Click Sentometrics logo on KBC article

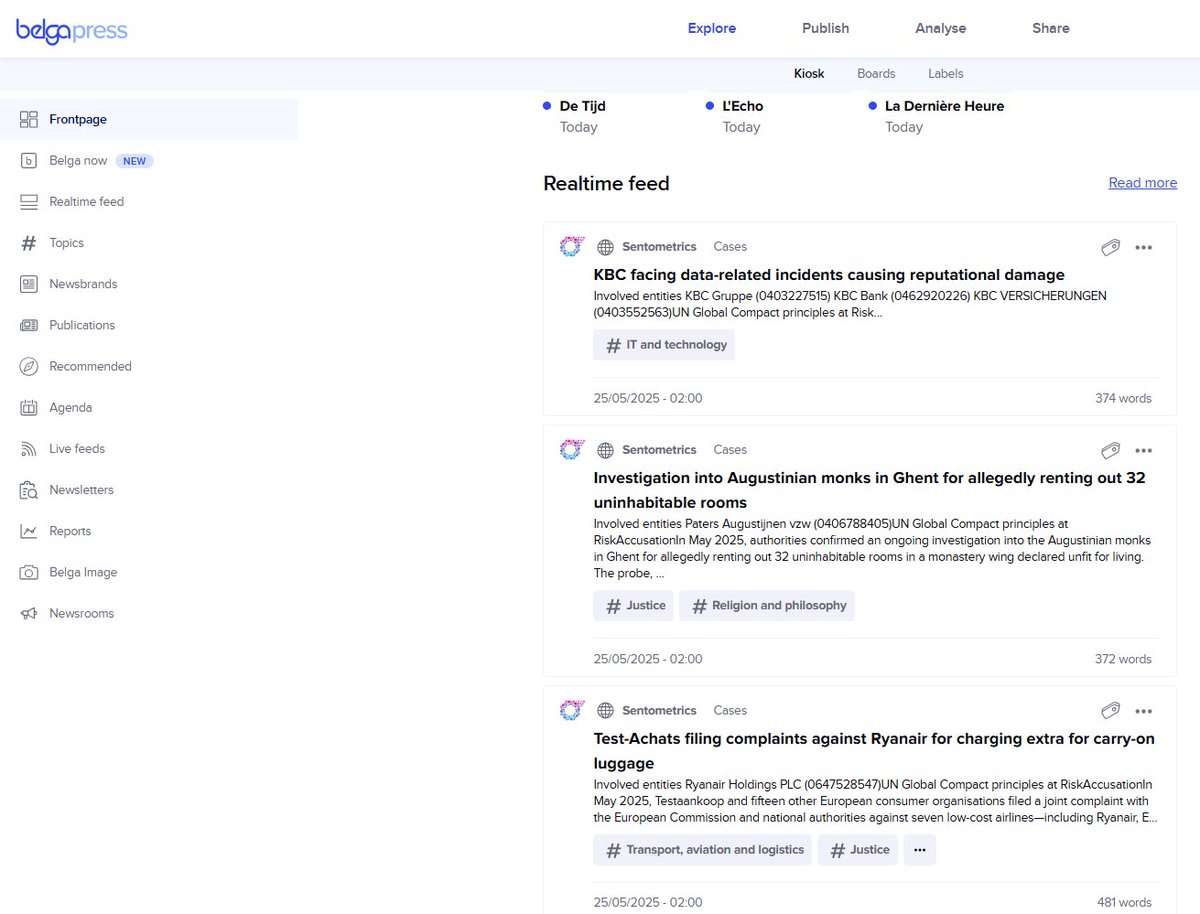pos(571,246)
